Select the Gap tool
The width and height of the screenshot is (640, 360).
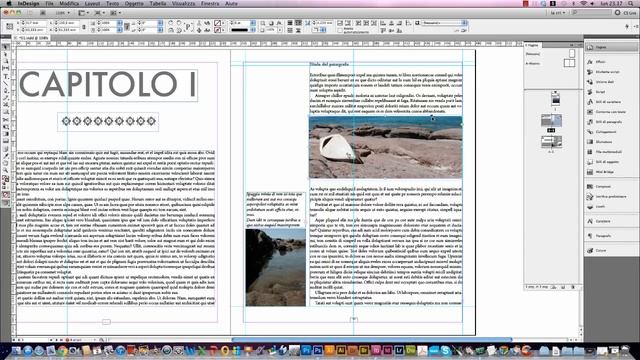(6, 68)
